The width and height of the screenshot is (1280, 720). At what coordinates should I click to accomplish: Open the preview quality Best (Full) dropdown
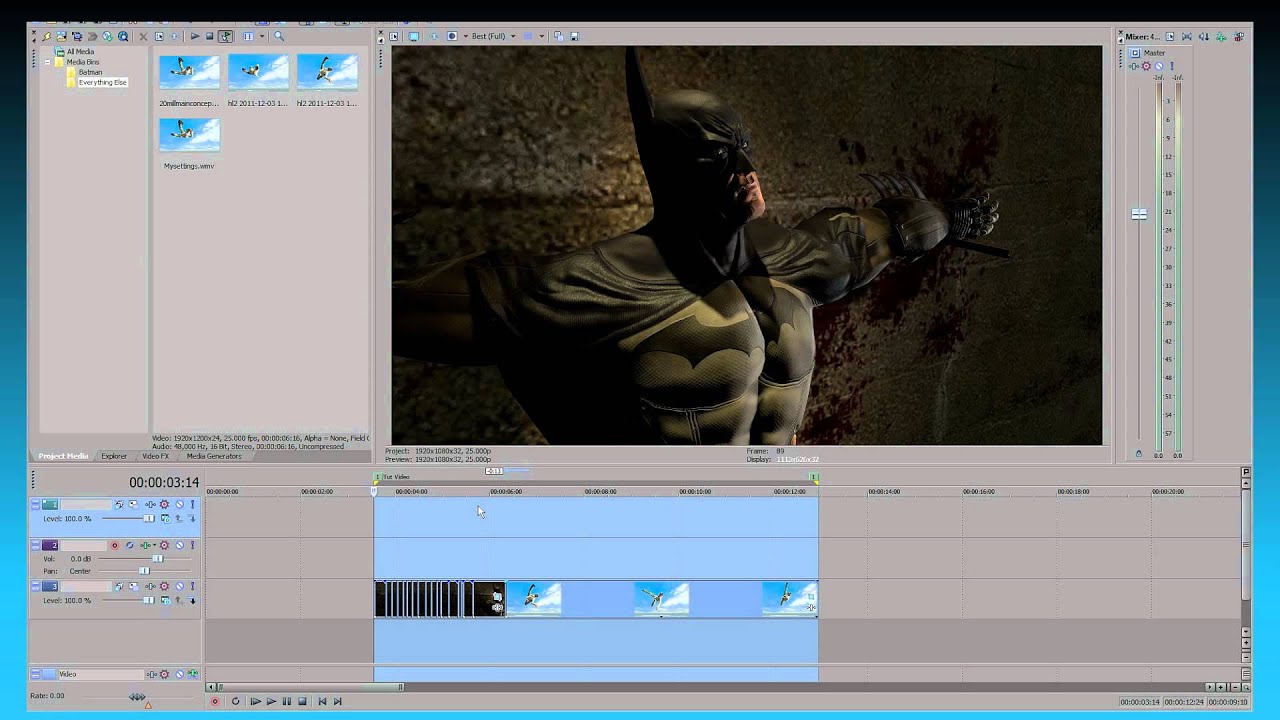(494, 36)
